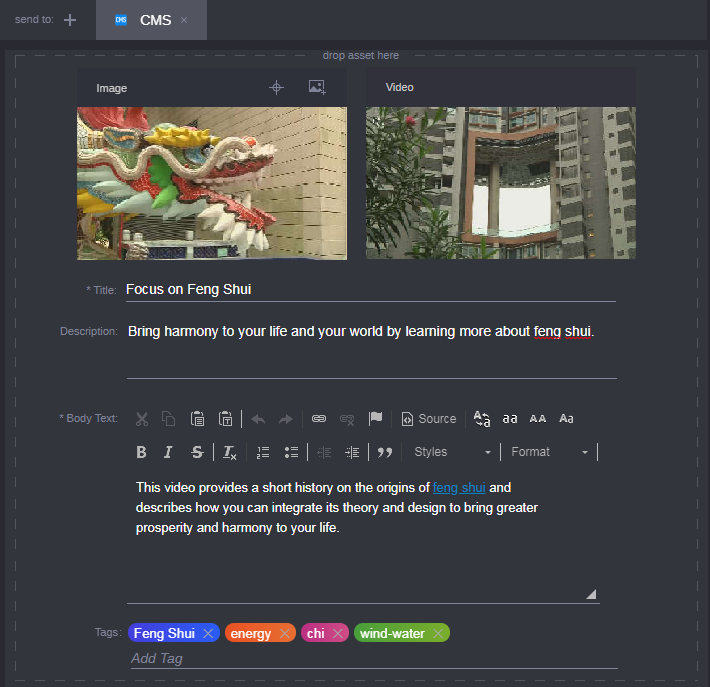Open the Format dropdown
710x687 pixels.
[x=549, y=452]
